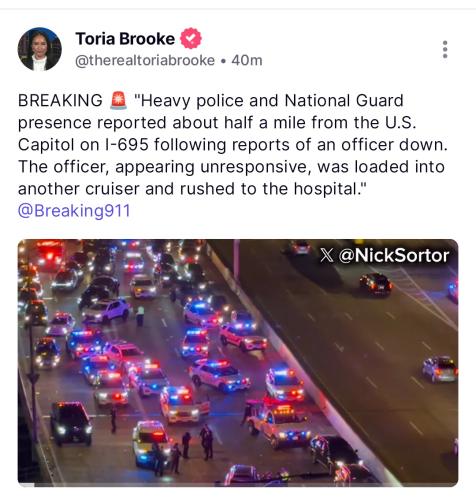
Task: Visit the @therealtoriabrooke handle
Action: pos(145,60)
